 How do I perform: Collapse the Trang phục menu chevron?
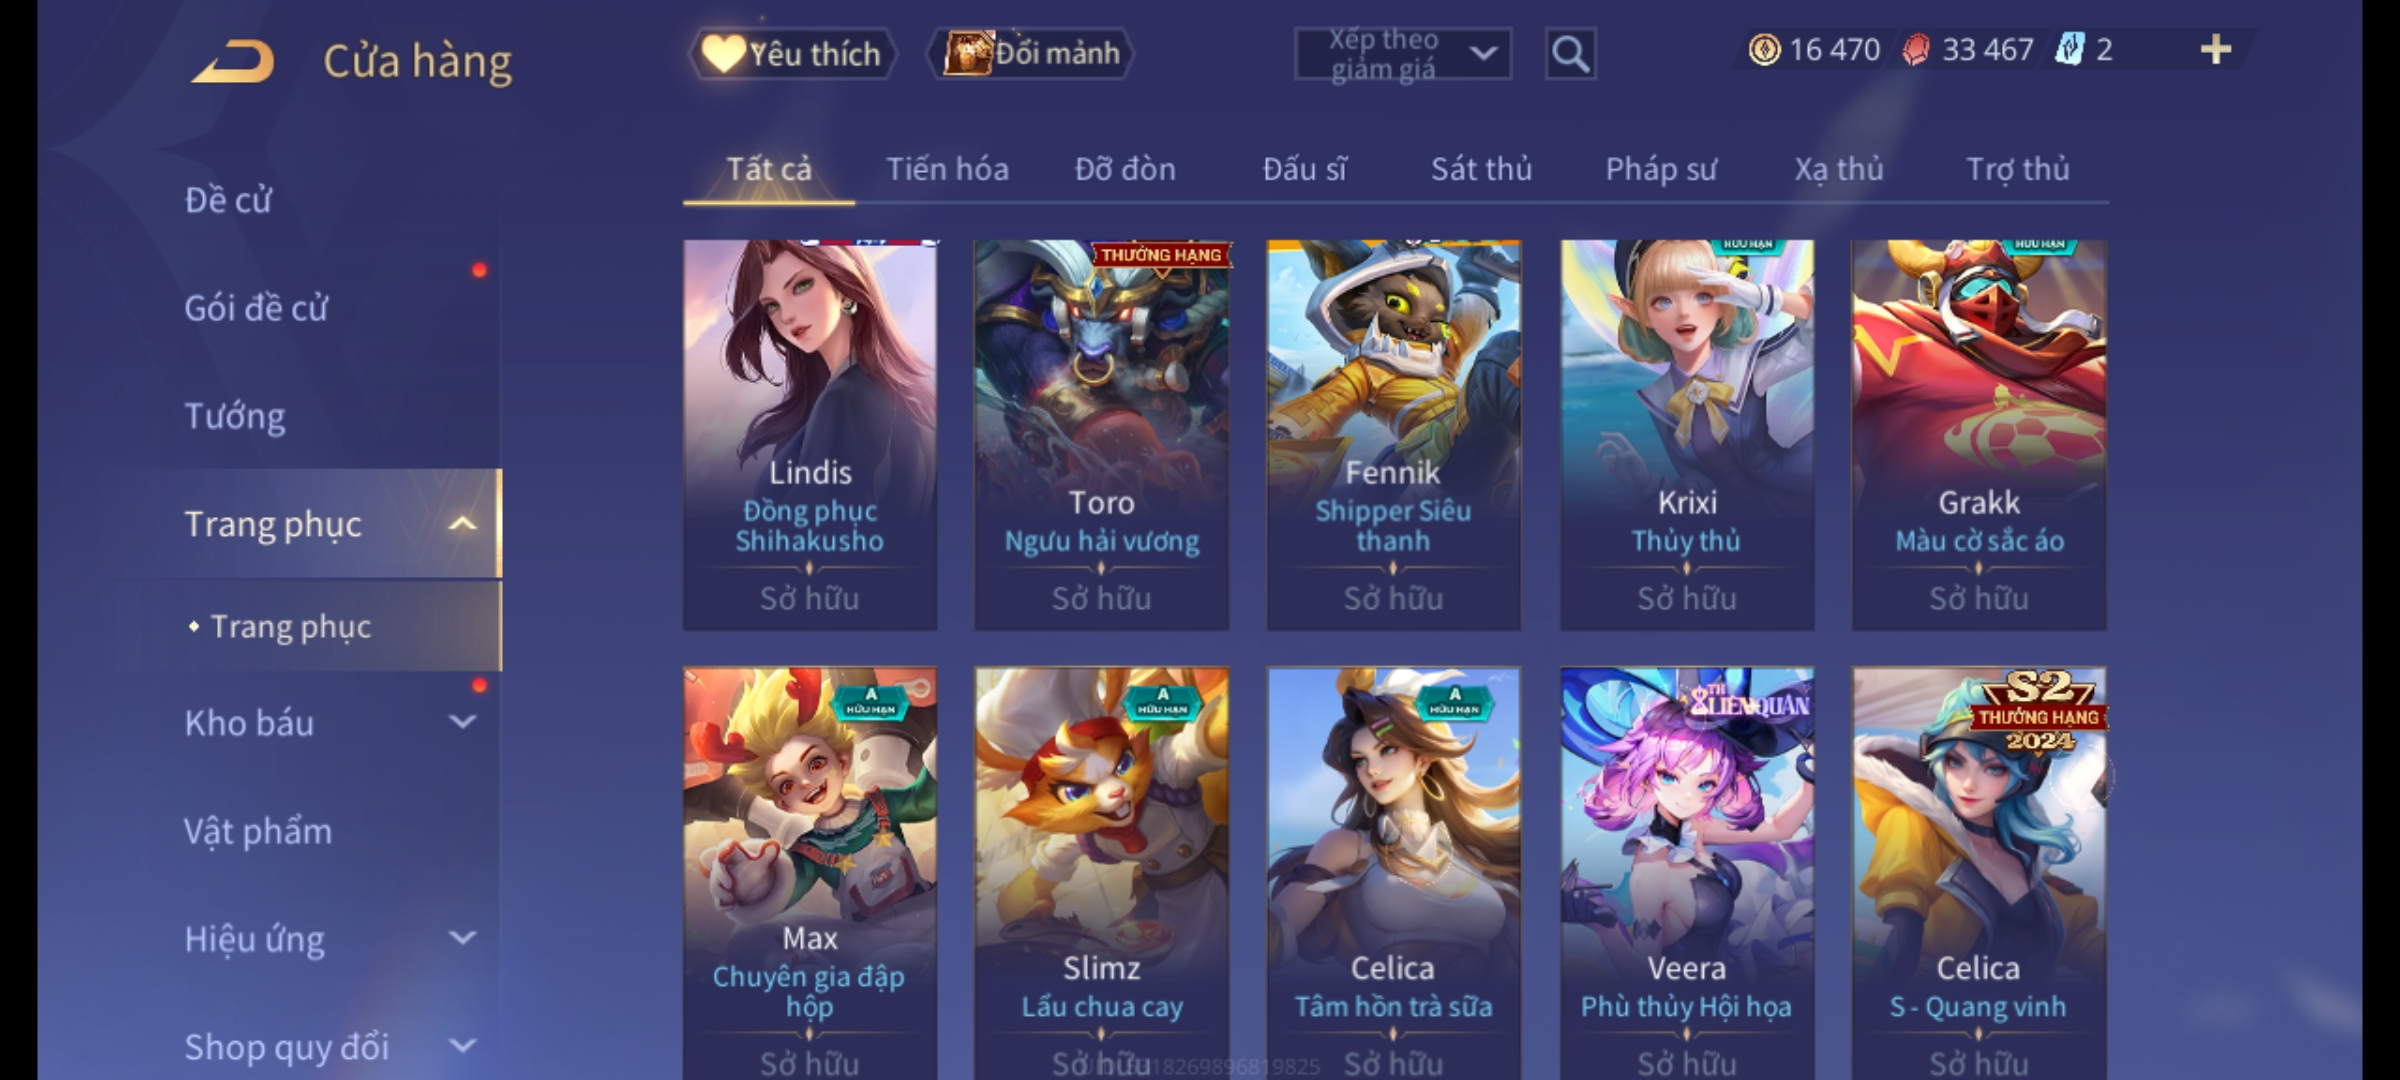[462, 524]
